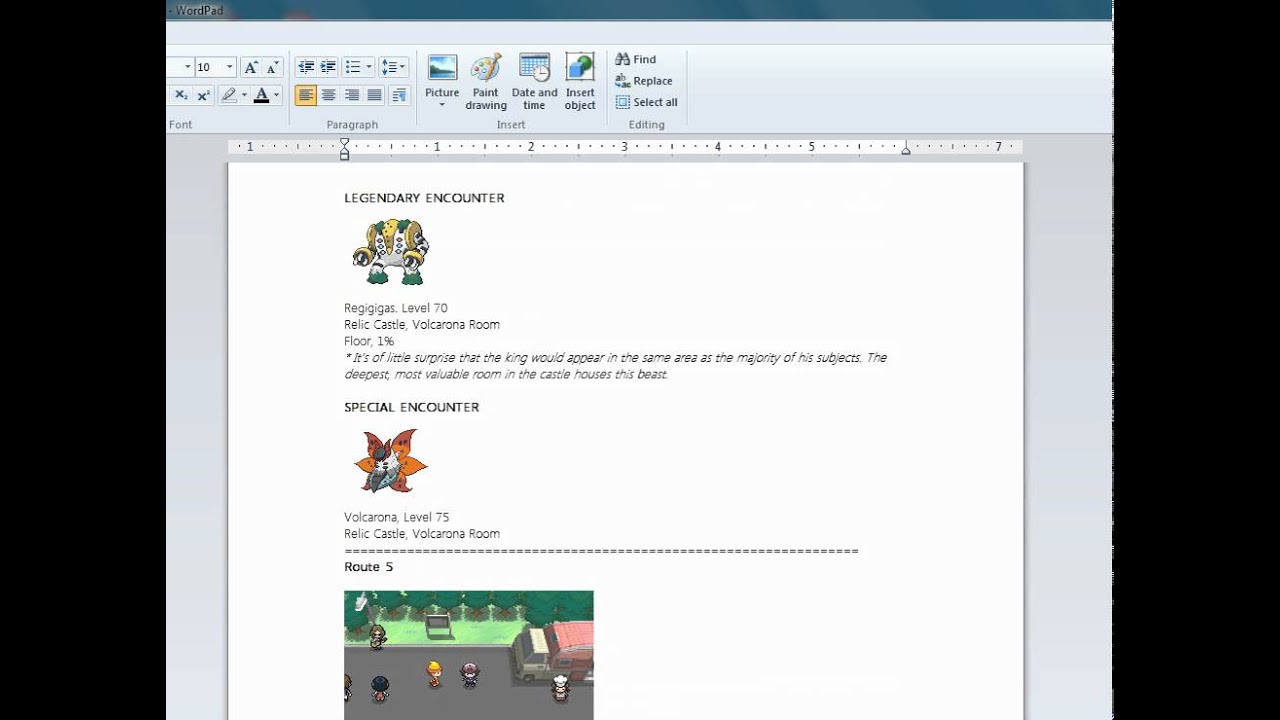Grow the font size with the large A button
1280x720 pixels.
tap(251, 67)
